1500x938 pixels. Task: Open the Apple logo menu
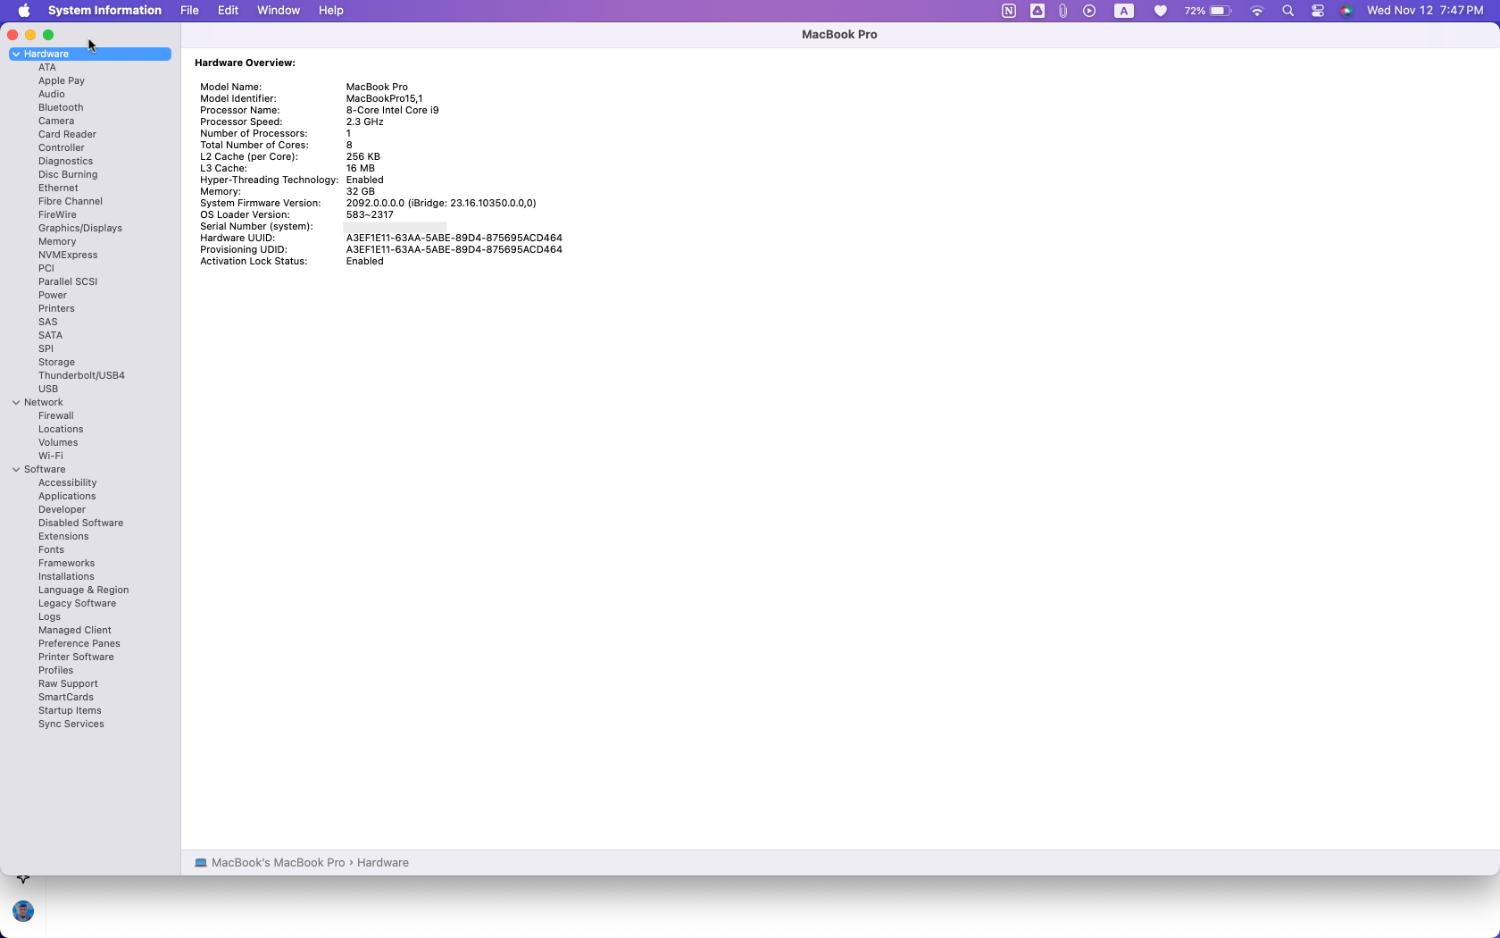tap(24, 11)
